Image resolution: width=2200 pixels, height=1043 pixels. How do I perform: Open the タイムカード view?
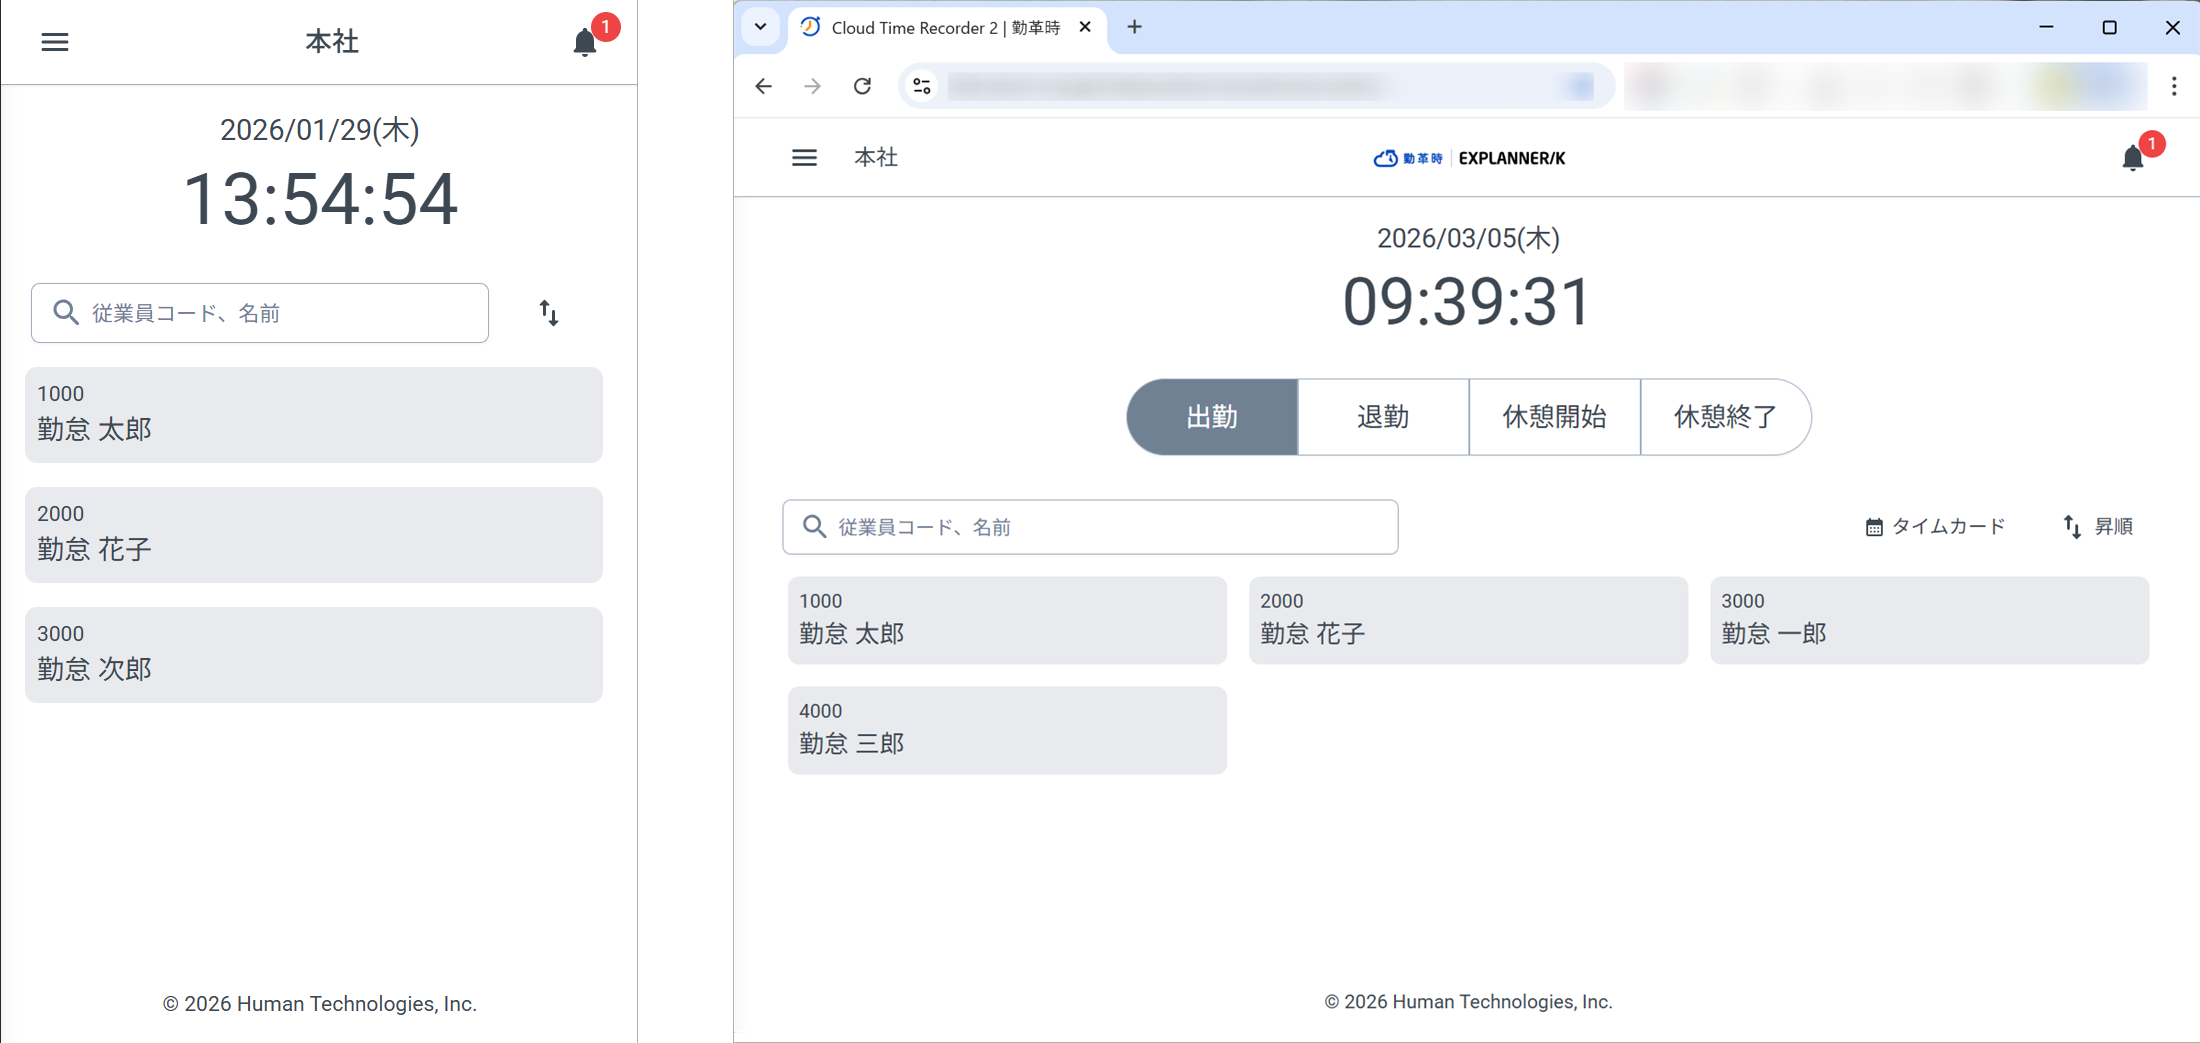click(1936, 527)
